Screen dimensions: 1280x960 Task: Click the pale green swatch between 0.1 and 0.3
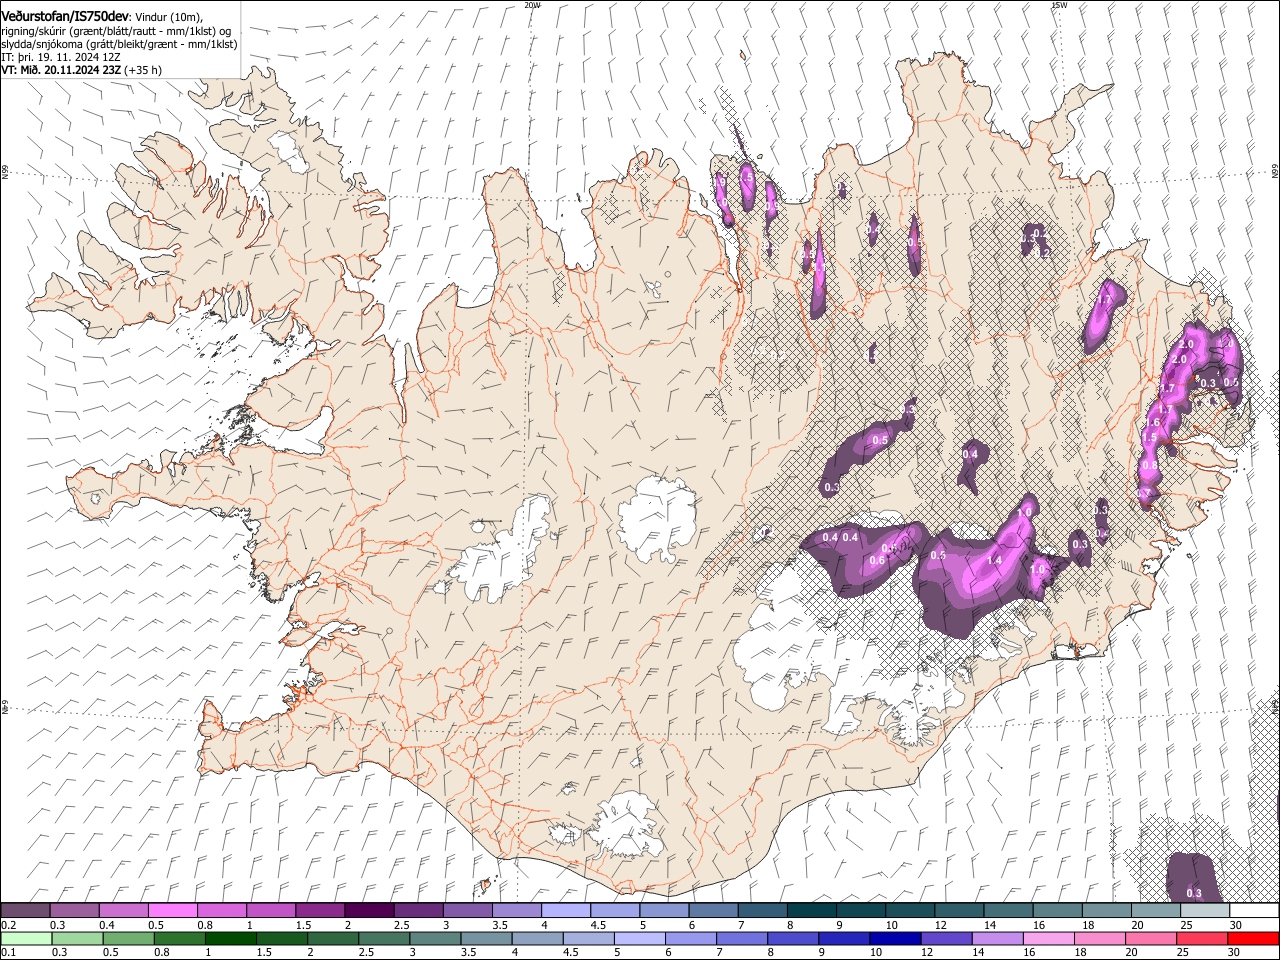pos(26,938)
